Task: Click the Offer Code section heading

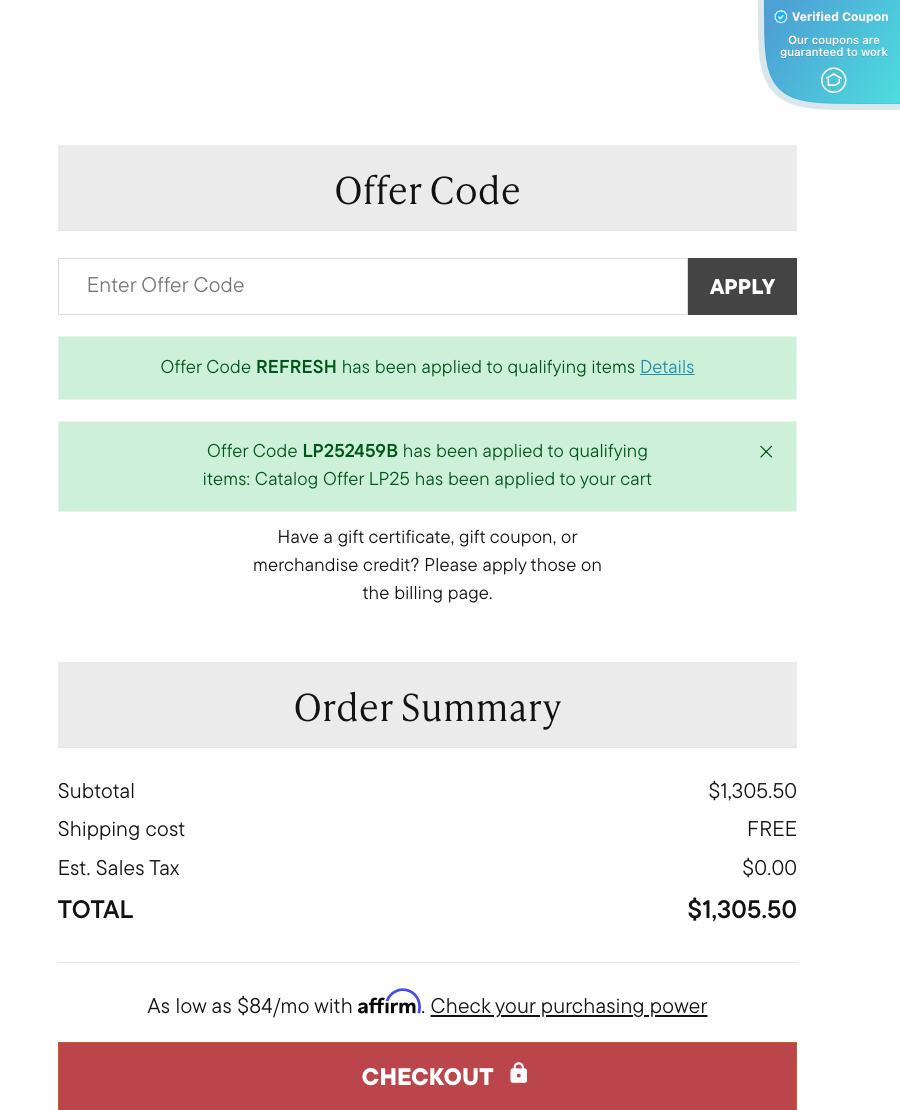Action: (427, 190)
